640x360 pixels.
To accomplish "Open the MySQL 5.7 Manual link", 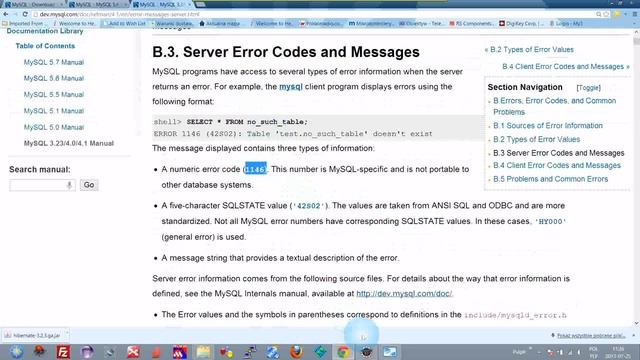I will 53,62.
